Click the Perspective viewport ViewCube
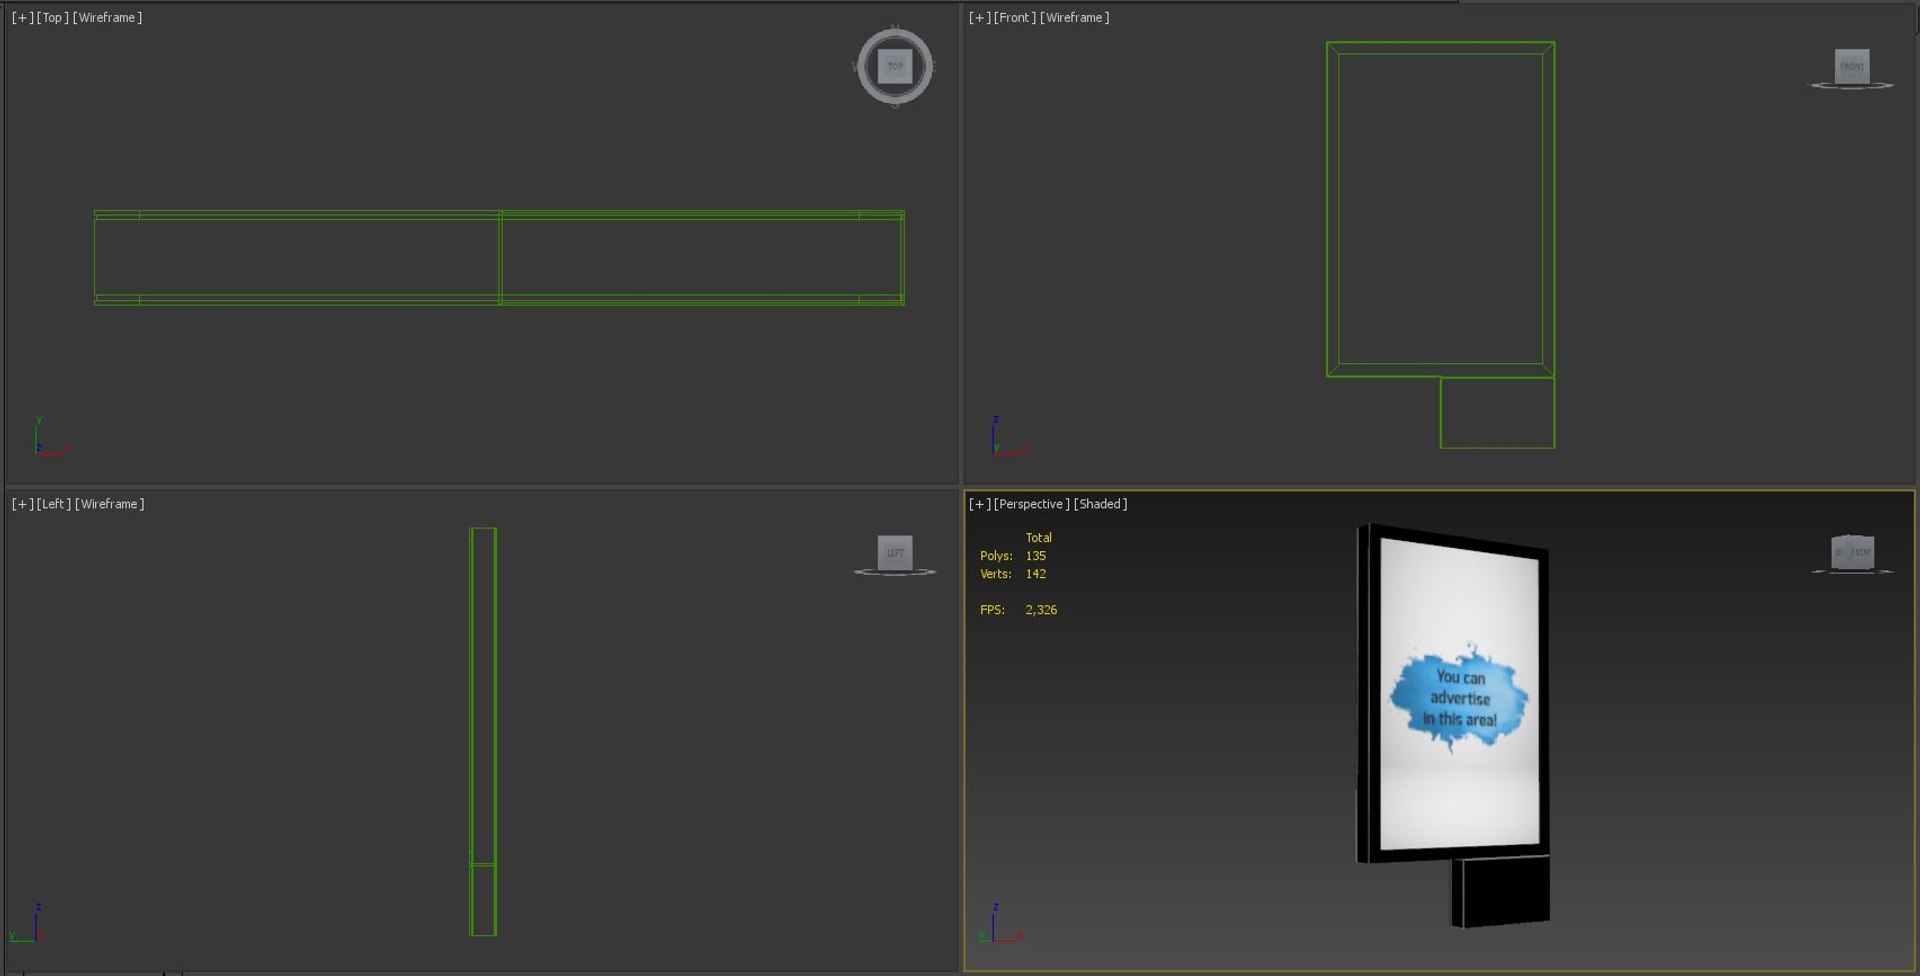Viewport: 1920px width, 976px height. click(1852, 552)
